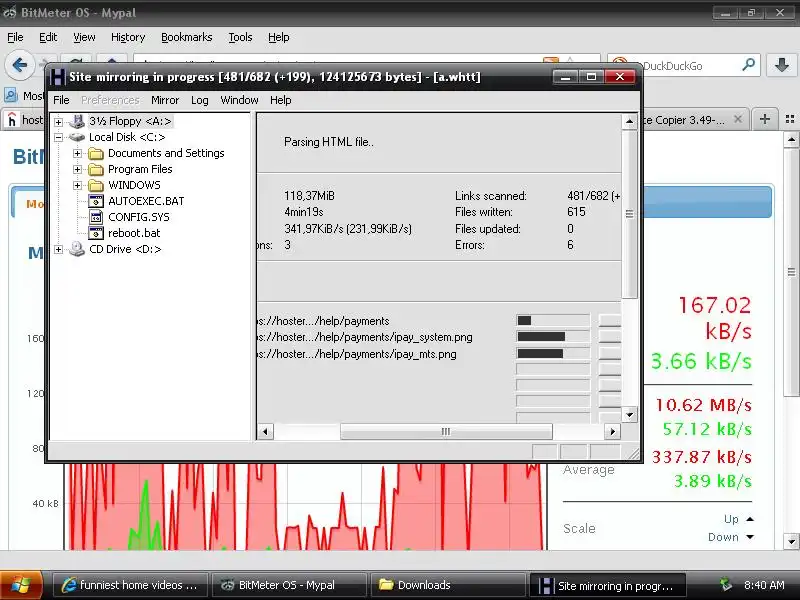The height and width of the screenshot is (600, 800).
Task: Click the browser Back arrow button
Action: pos(19,65)
